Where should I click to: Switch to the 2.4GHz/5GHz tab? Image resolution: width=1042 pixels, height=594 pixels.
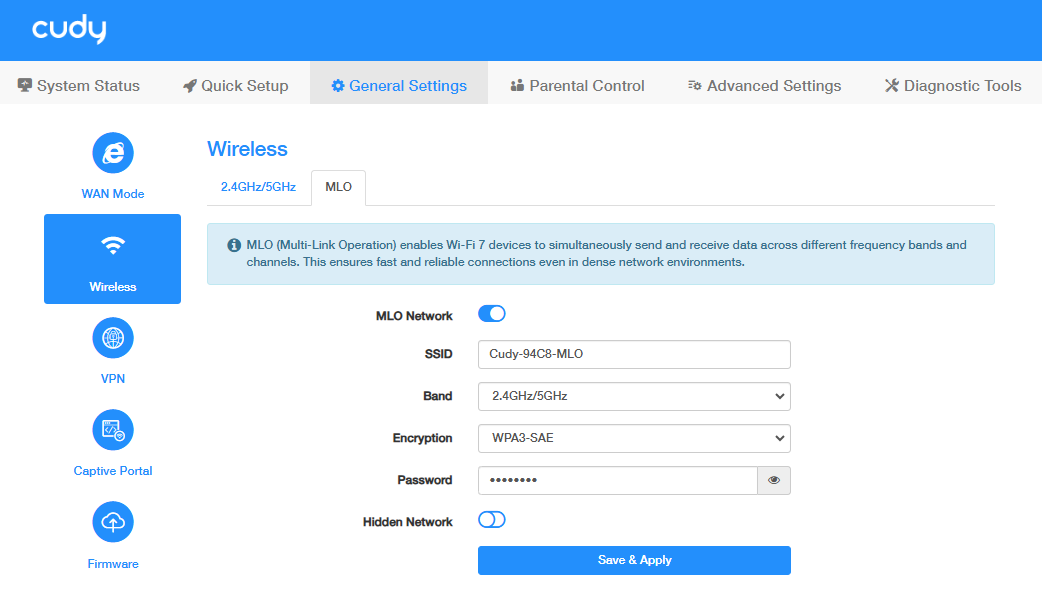tap(258, 187)
